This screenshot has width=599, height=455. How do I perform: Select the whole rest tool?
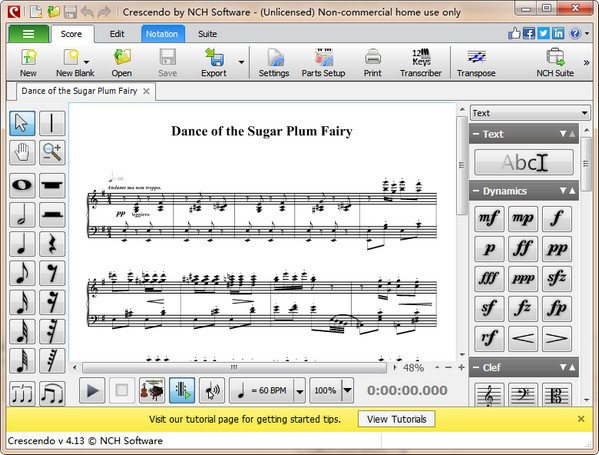(x=52, y=185)
